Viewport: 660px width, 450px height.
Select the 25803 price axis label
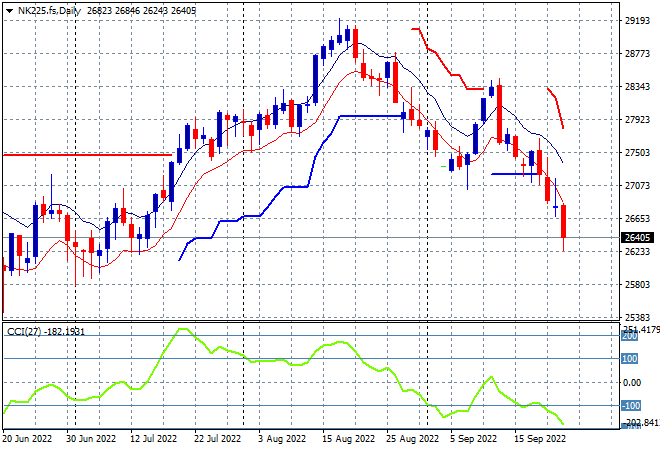(637, 285)
